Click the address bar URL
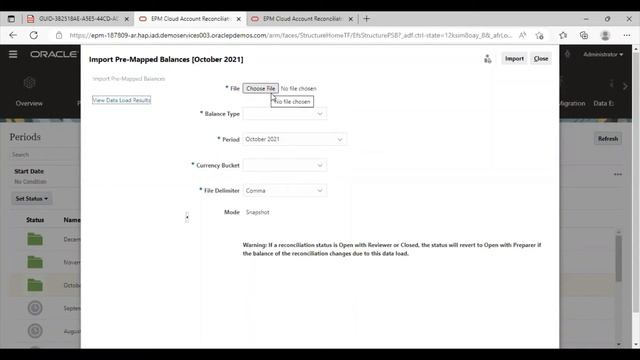Screen dimensions: 640x360 (290, 36)
